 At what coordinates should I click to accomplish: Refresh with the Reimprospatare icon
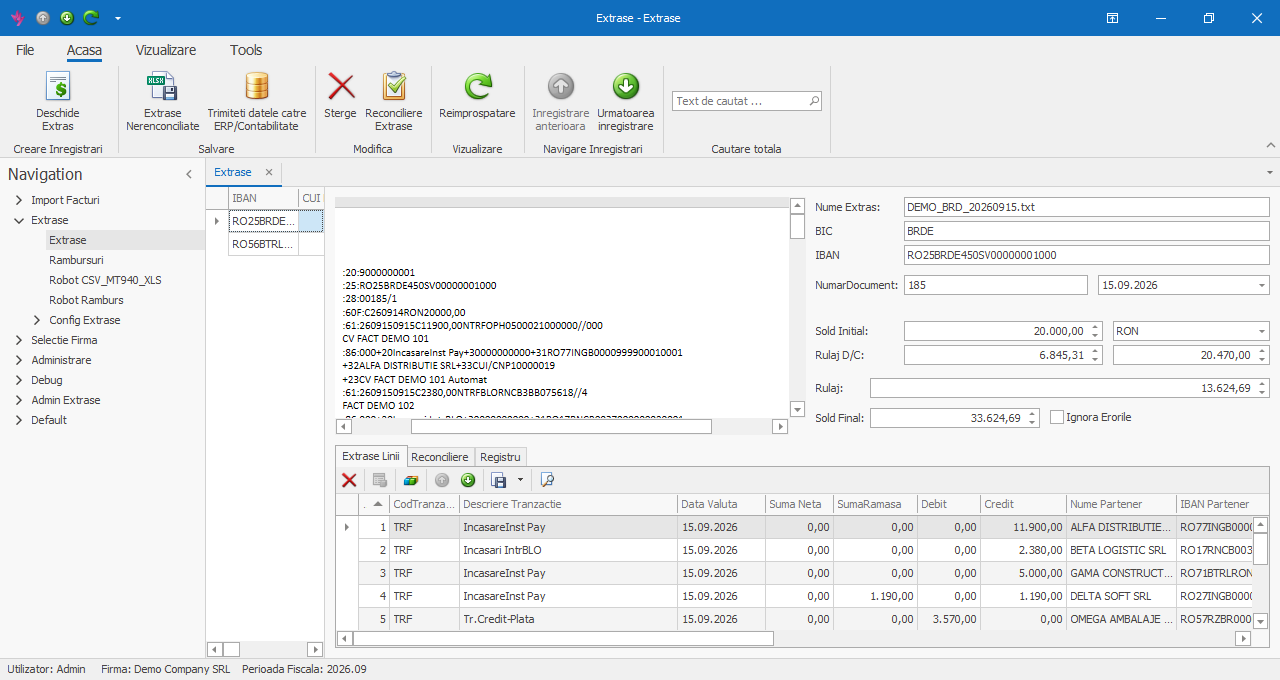(x=477, y=87)
